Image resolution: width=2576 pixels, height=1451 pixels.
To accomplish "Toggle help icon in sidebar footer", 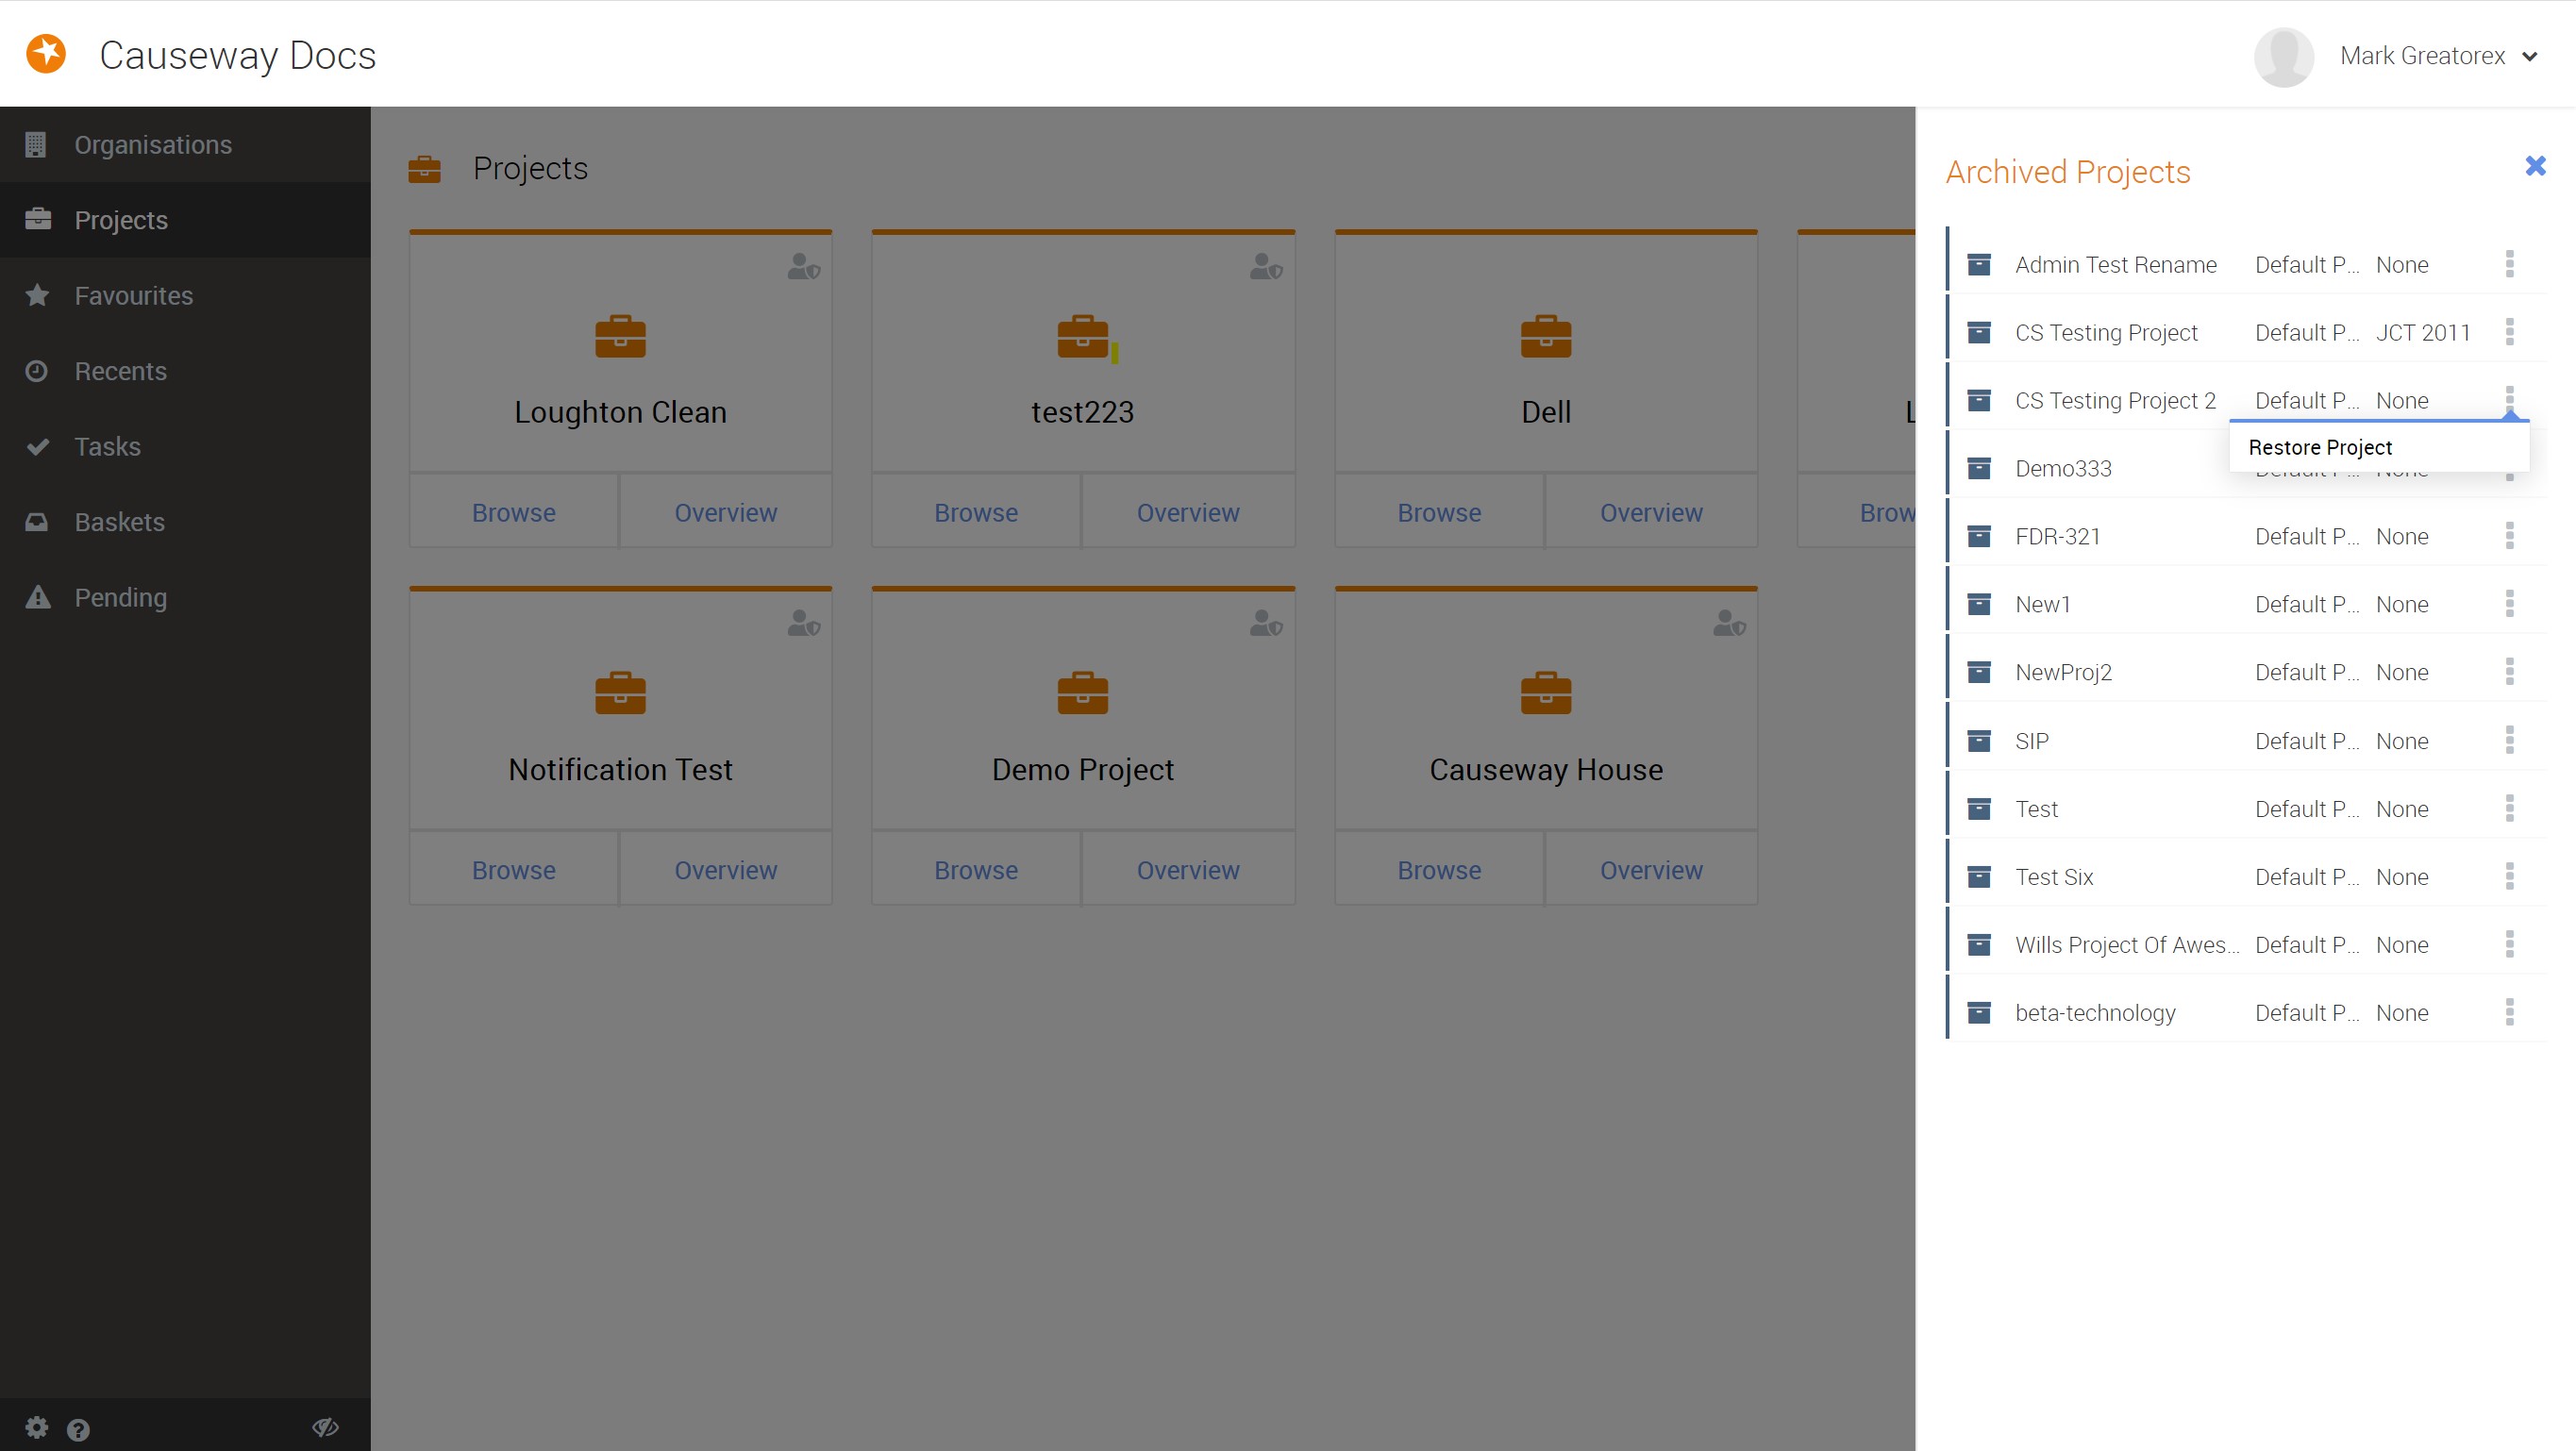I will [76, 1426].
